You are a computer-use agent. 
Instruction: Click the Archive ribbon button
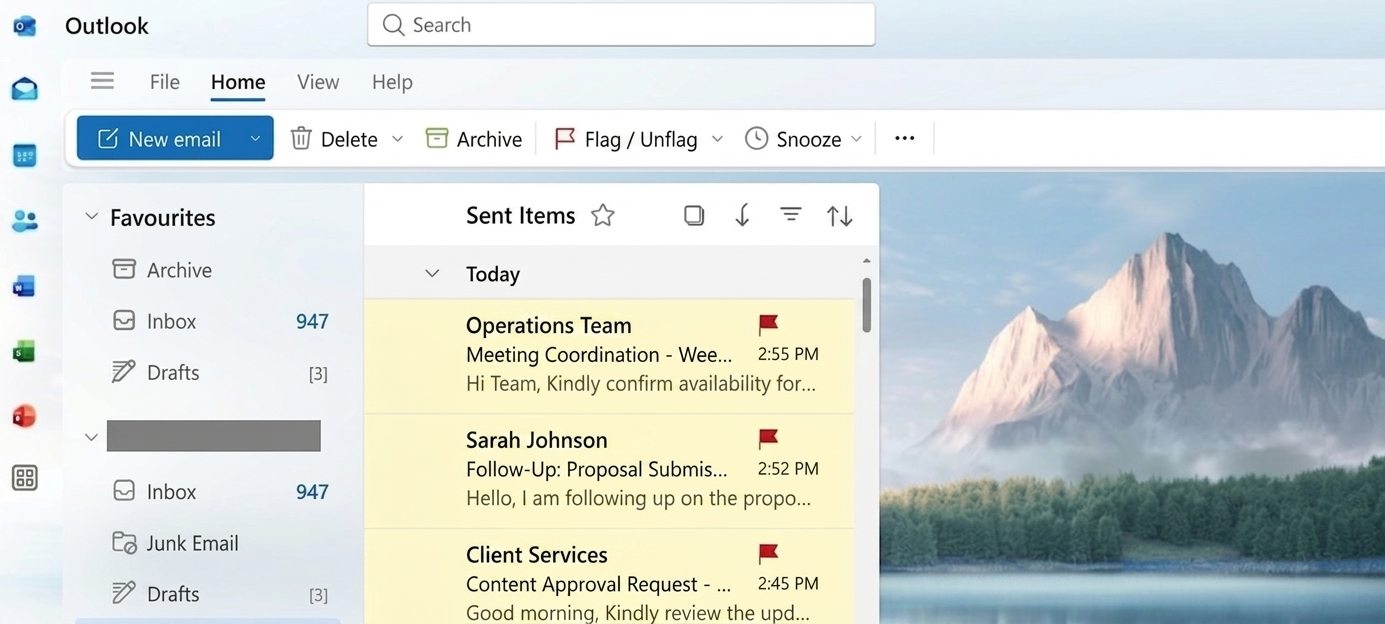click(x=473, y=139)
